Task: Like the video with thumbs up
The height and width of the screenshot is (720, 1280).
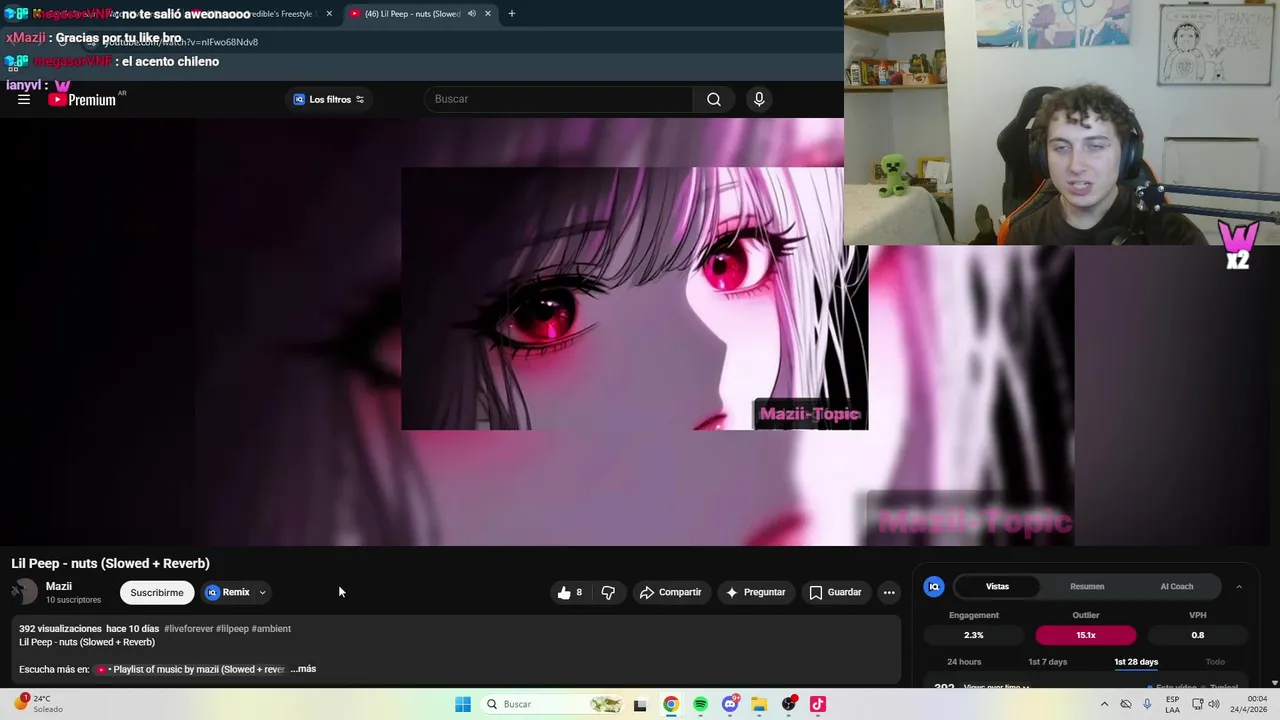Action: point(570,592)
